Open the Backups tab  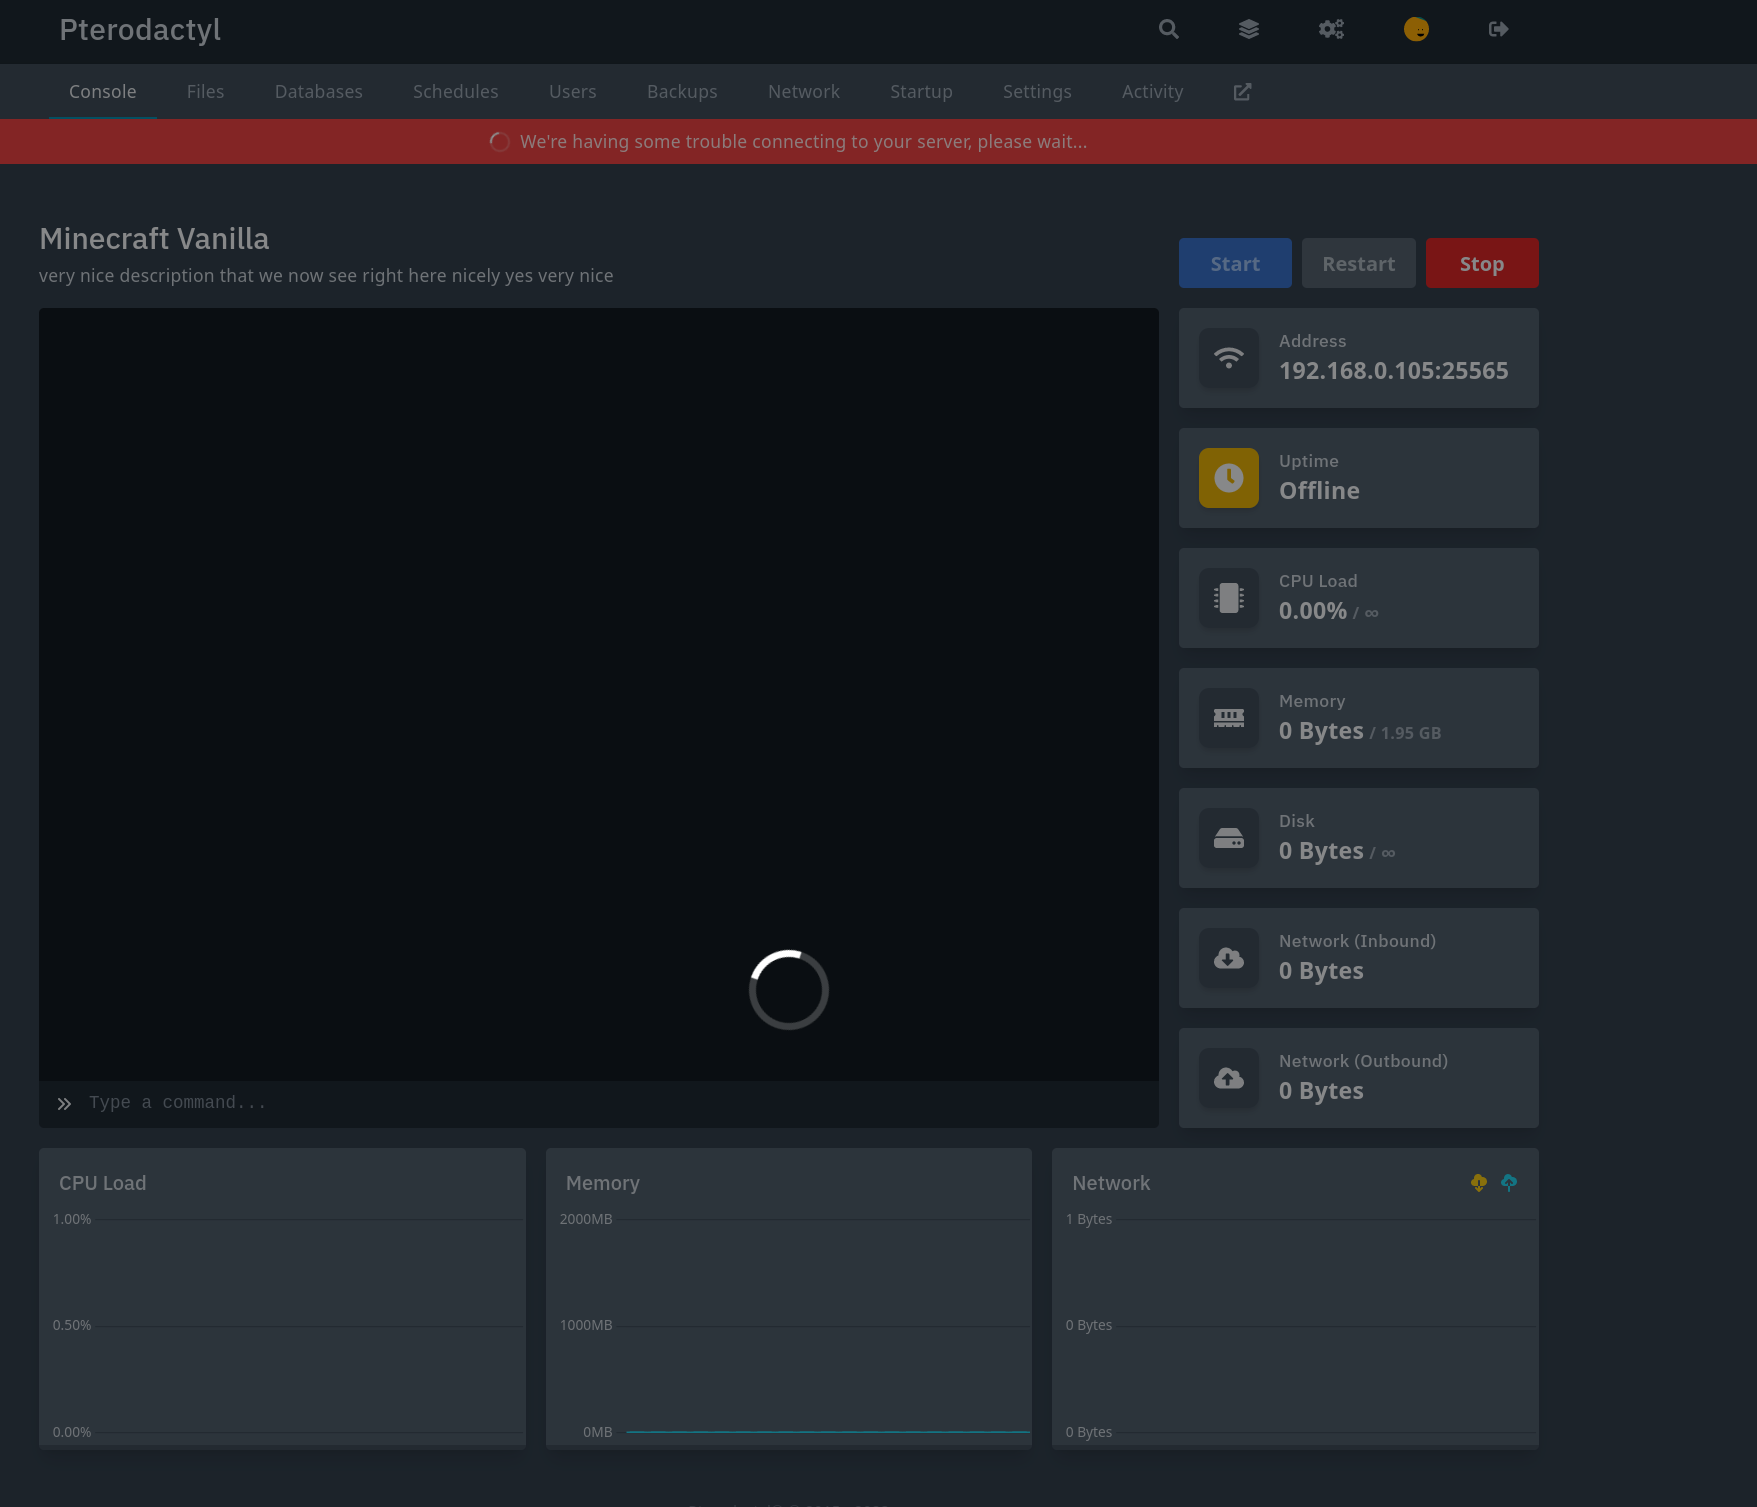tap(682, 92)
